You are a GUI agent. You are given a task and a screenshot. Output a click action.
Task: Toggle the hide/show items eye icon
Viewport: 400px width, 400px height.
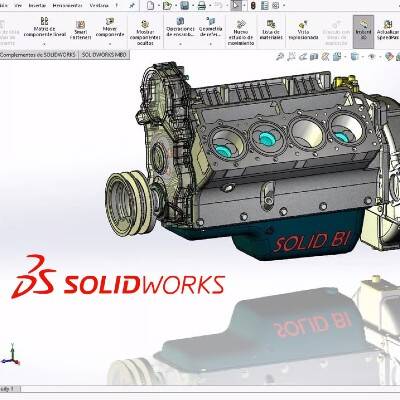372,57
